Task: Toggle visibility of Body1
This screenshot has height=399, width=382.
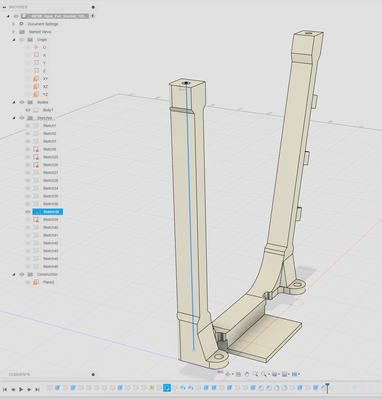Action: pos(28,110)
